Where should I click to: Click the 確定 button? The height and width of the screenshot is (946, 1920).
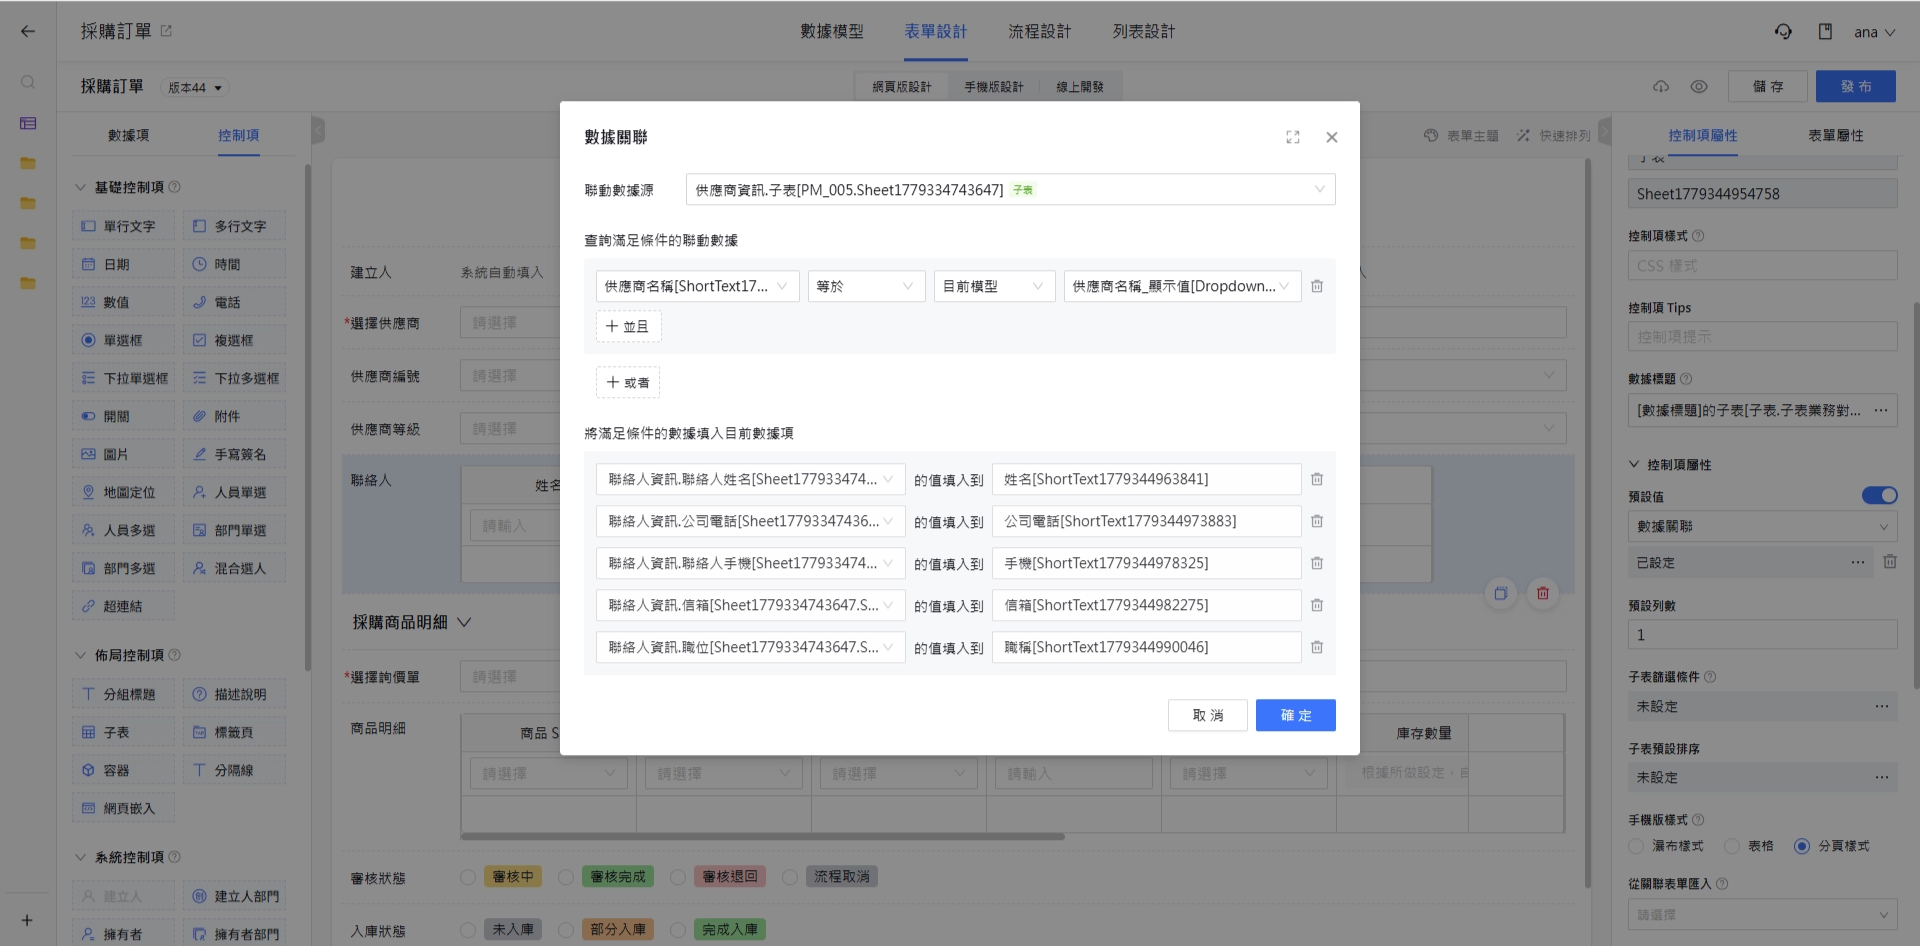click(1296, 715)
